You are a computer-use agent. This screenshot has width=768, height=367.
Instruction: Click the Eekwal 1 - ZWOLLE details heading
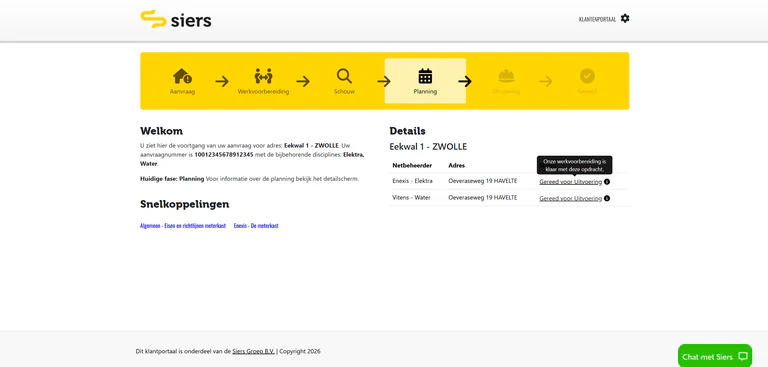[x=428, y=147]
